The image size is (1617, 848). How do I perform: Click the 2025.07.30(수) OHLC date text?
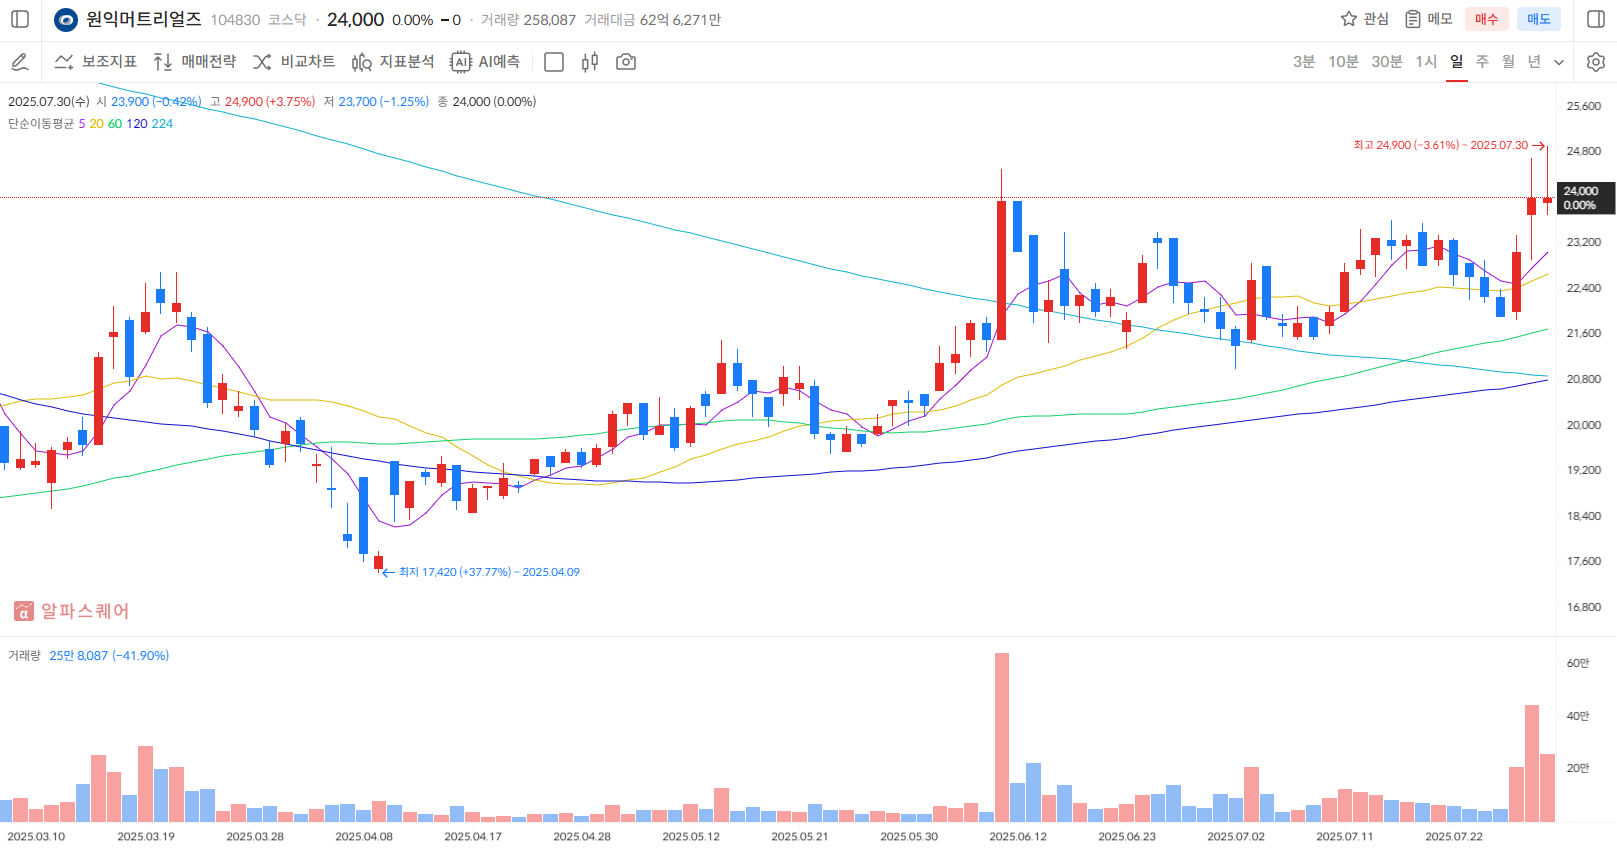click(48, 102)
